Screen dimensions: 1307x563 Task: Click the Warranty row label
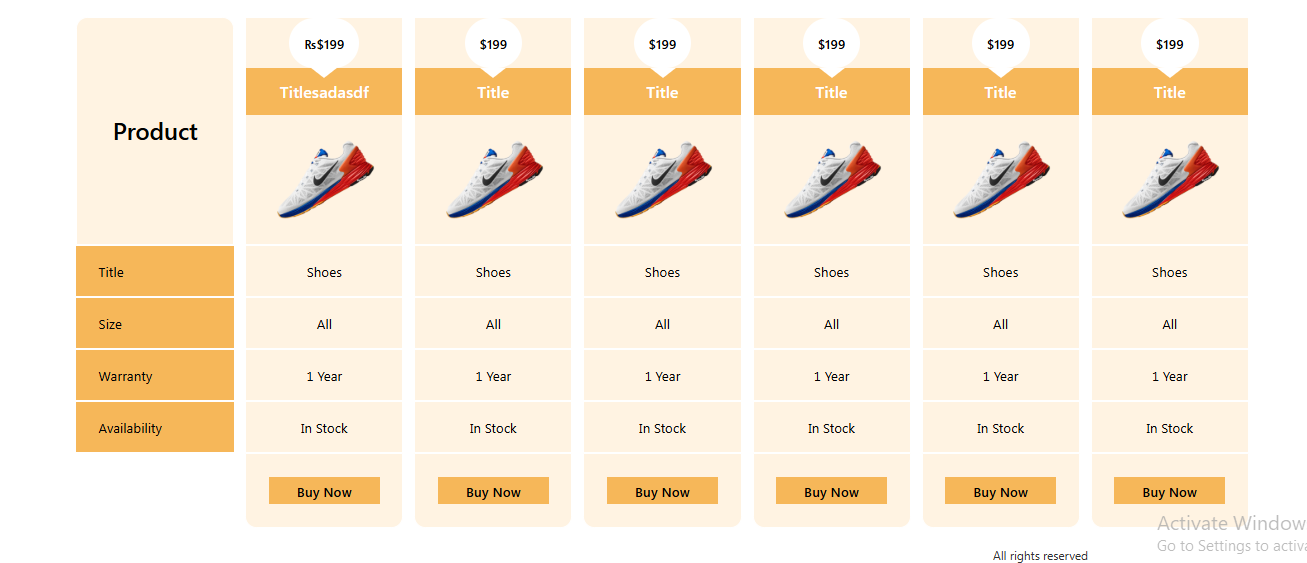(x=155, y=376)
